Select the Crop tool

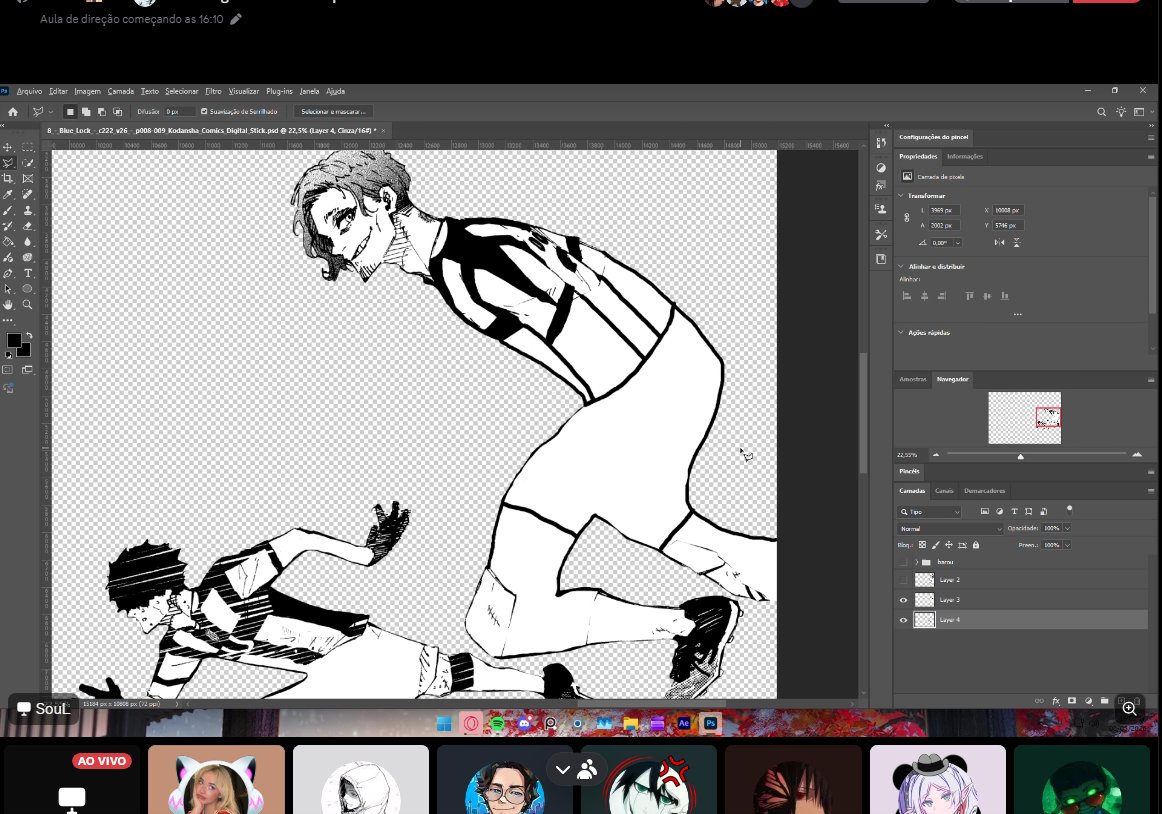click(x=8, y=179)
